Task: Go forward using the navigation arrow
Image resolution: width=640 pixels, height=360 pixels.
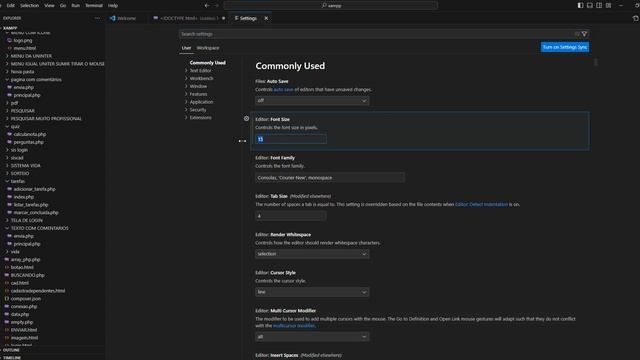Action: (x=216, y=6)
